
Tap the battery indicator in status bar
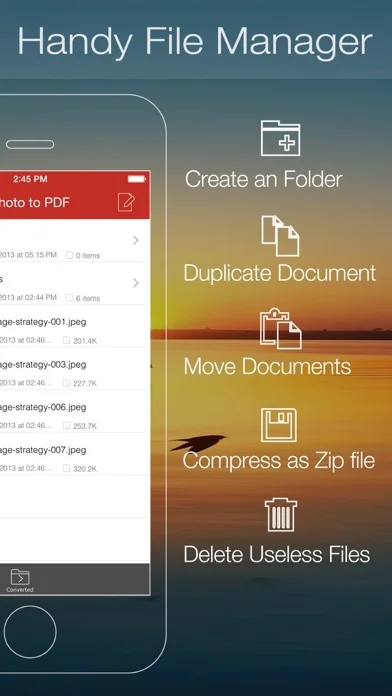pos(137,179)
